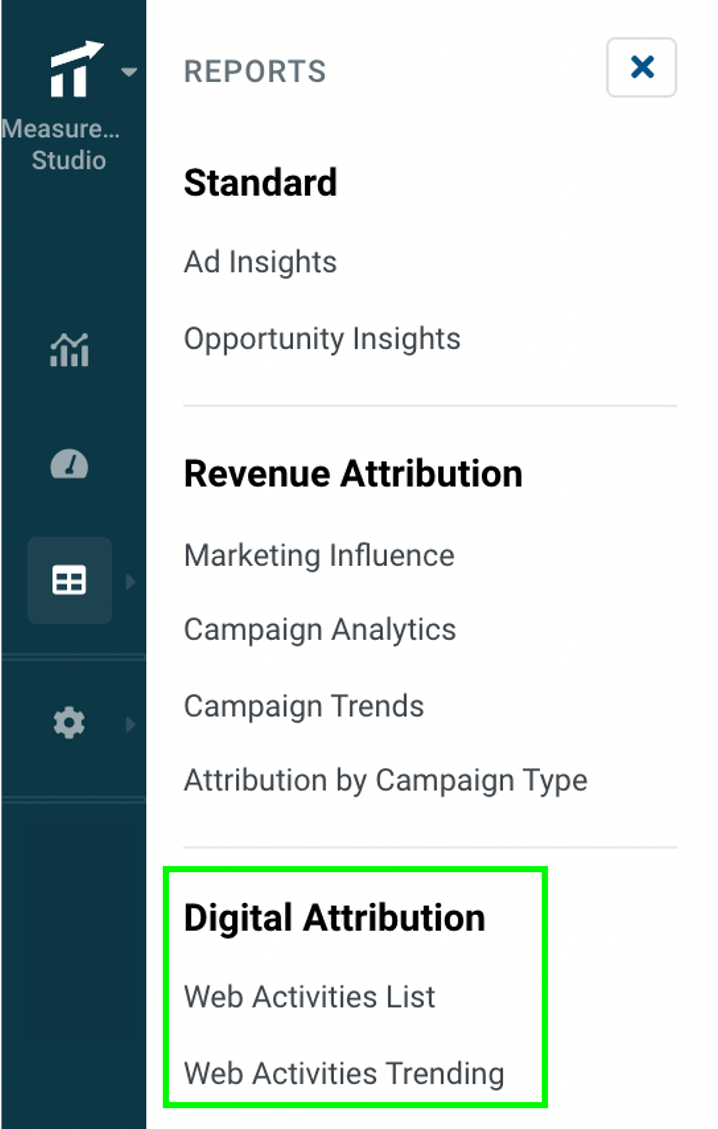This screenshot has height=1129, width=718.
Task: Go to Campaign Analytics report
Action: (x=320, y=630)
